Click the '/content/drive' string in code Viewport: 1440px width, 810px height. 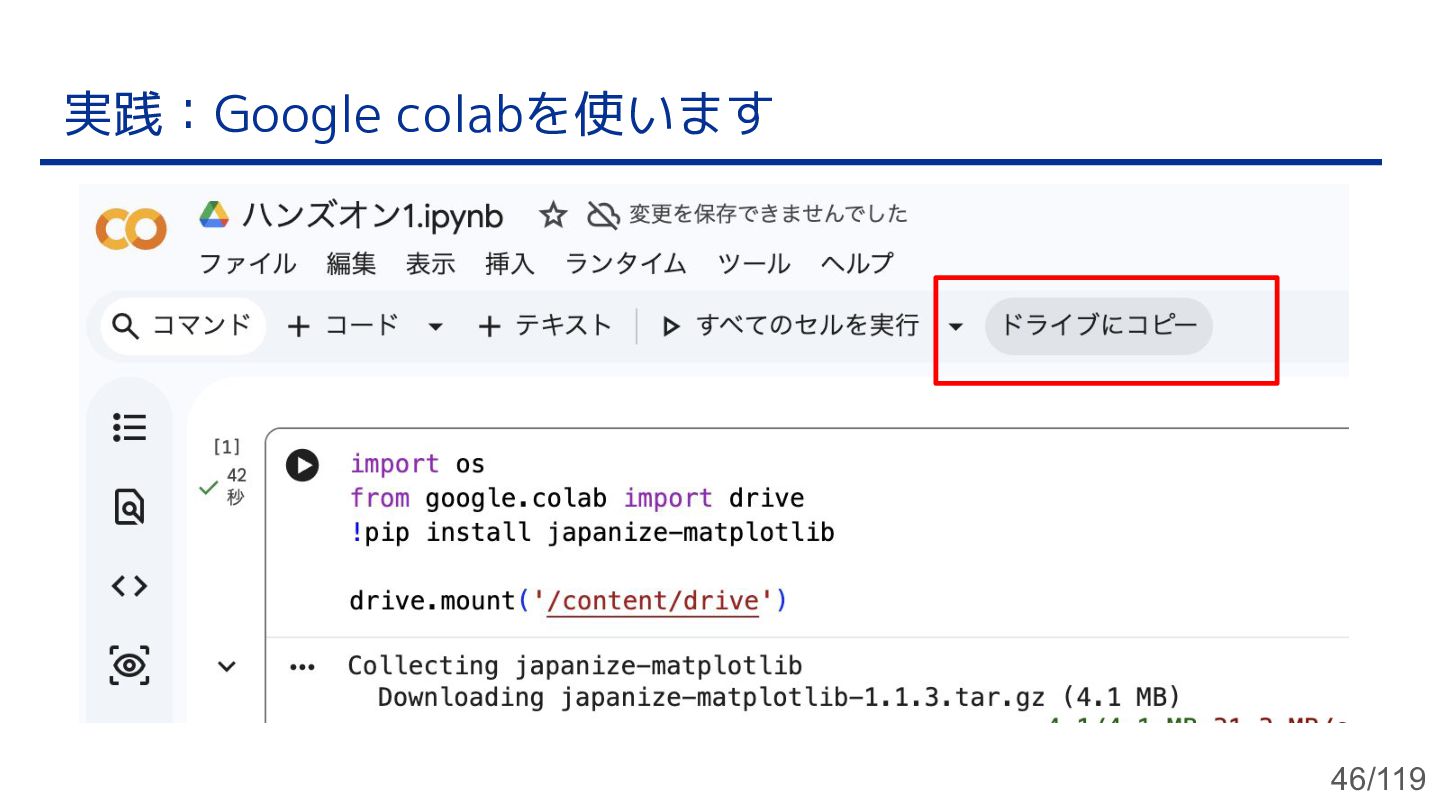click(653, 601)
